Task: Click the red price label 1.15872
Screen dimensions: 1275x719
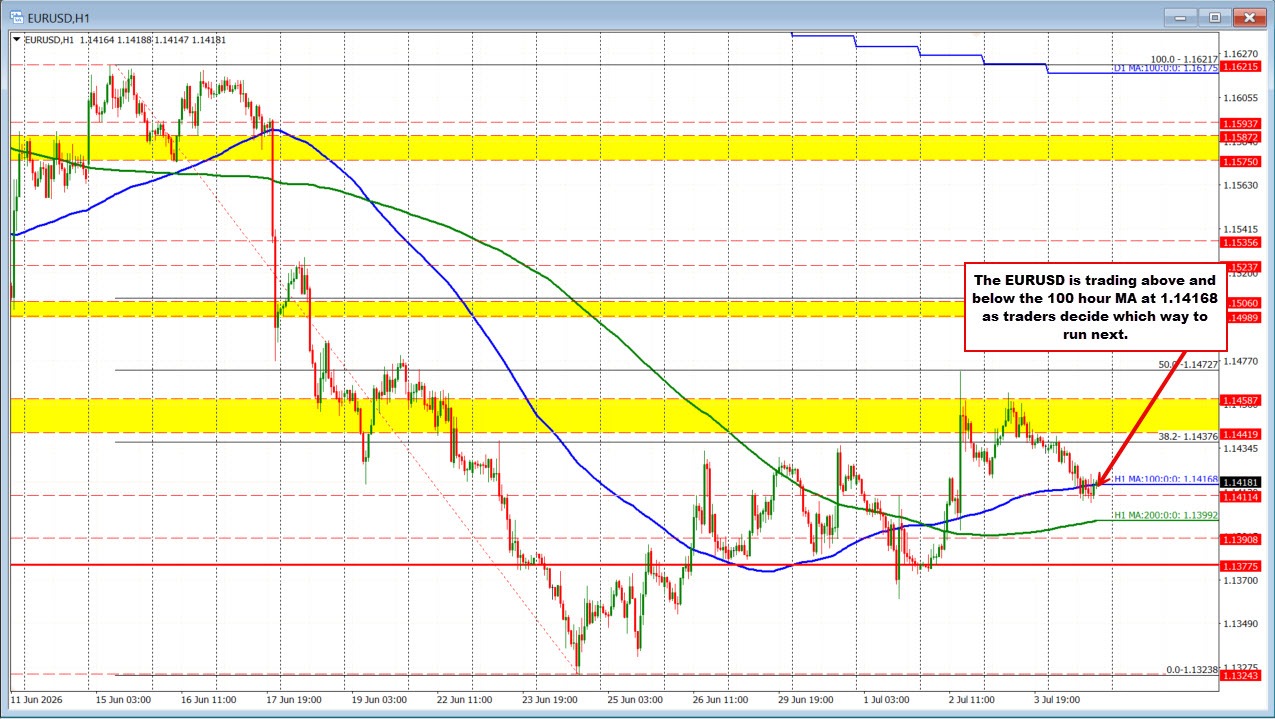Action: tap(1241, 135)
